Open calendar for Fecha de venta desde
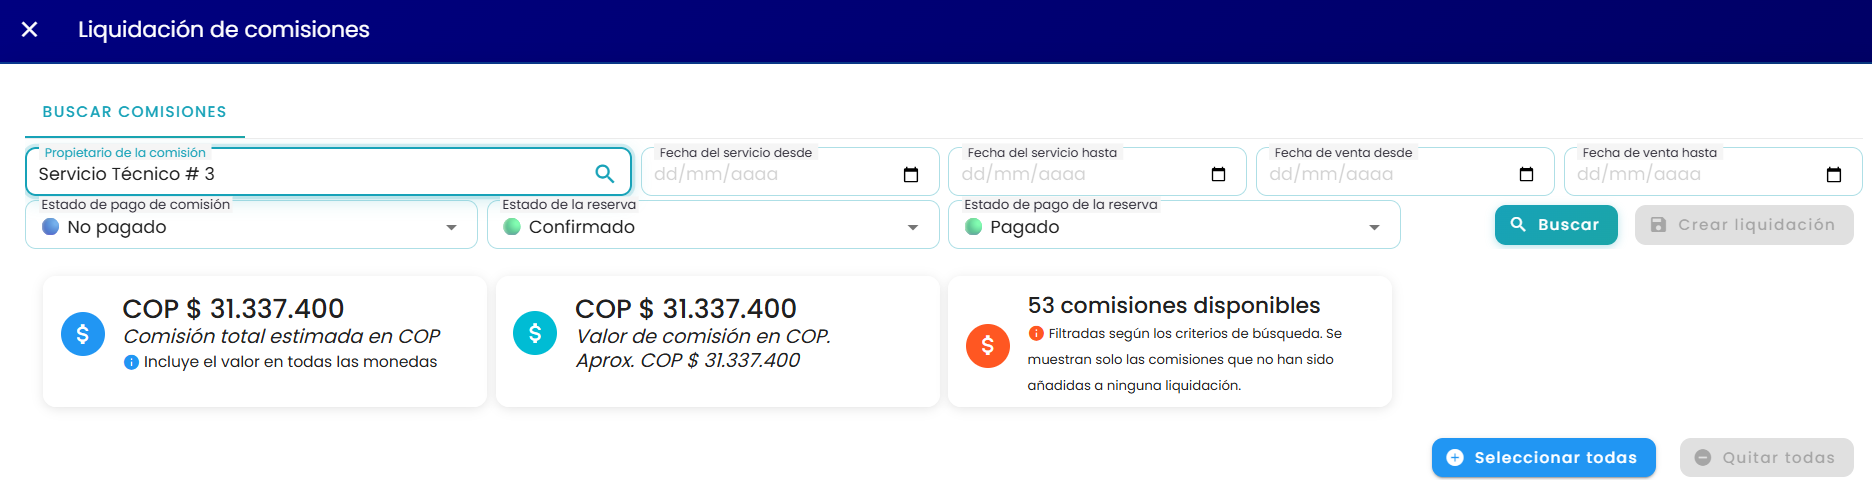 [1526, 174]
